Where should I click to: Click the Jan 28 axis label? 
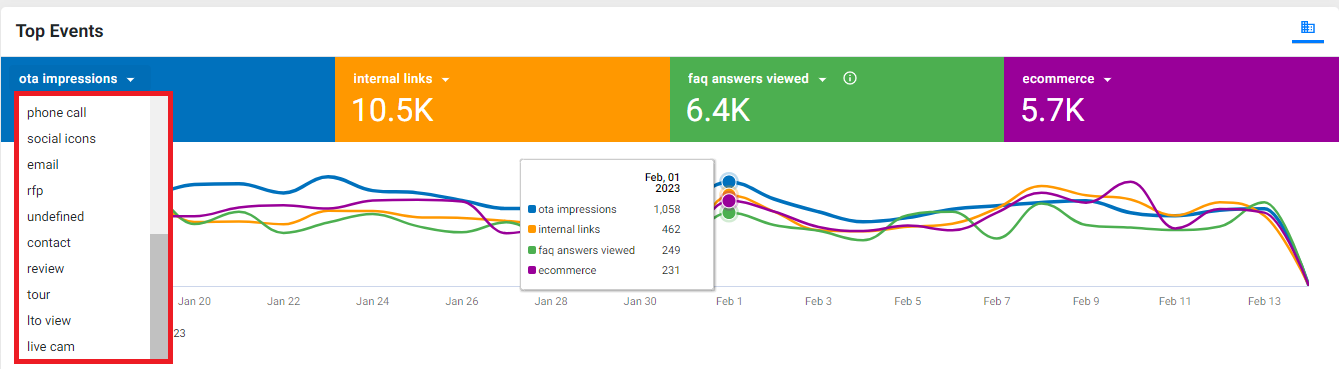point(551,301)
